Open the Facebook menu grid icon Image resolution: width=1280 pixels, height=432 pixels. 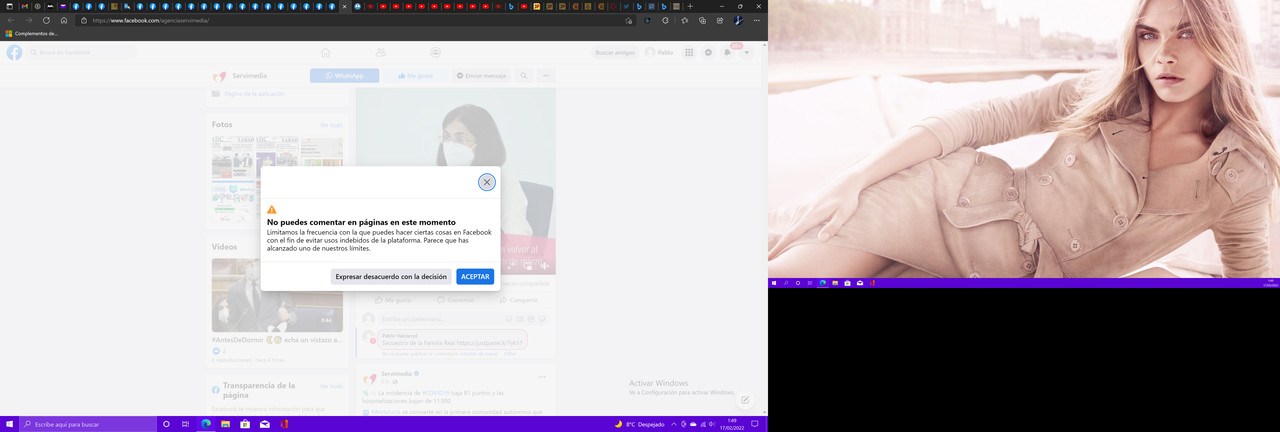click(689, 52)
